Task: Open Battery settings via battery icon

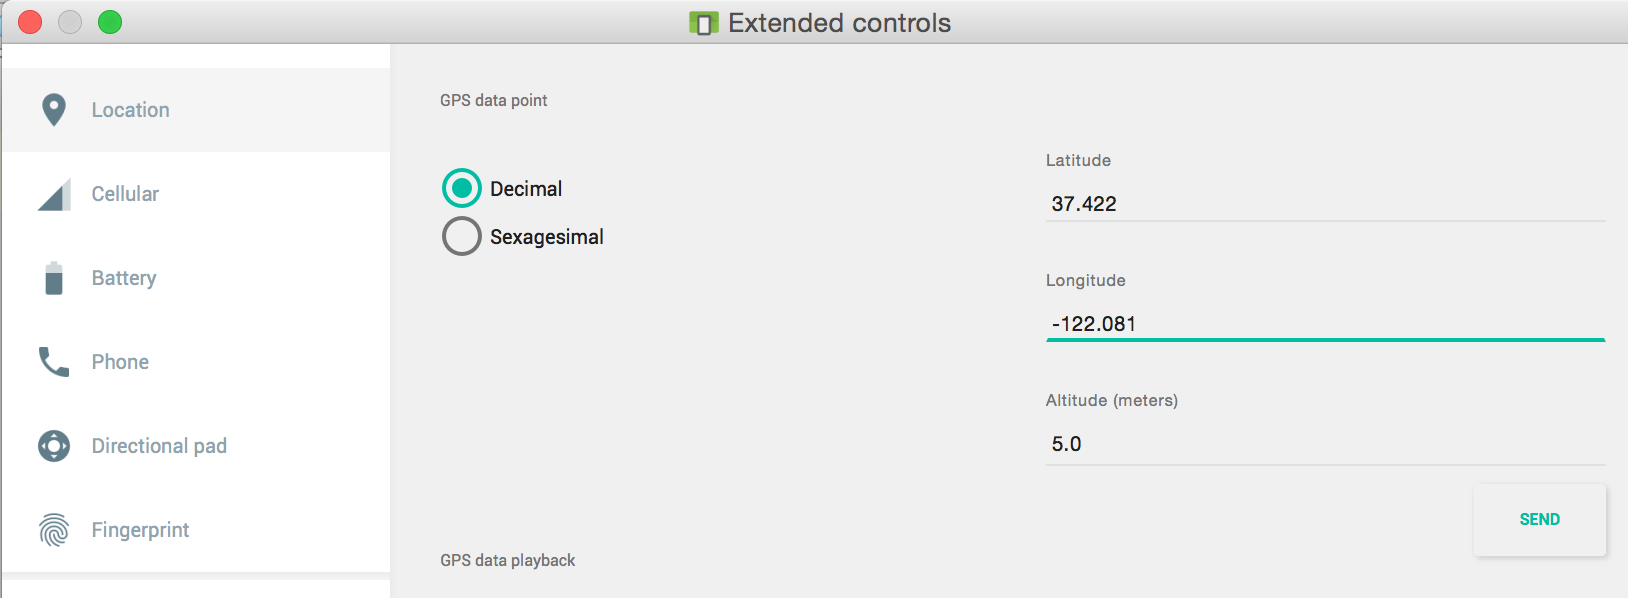Action: click(53, 277)
